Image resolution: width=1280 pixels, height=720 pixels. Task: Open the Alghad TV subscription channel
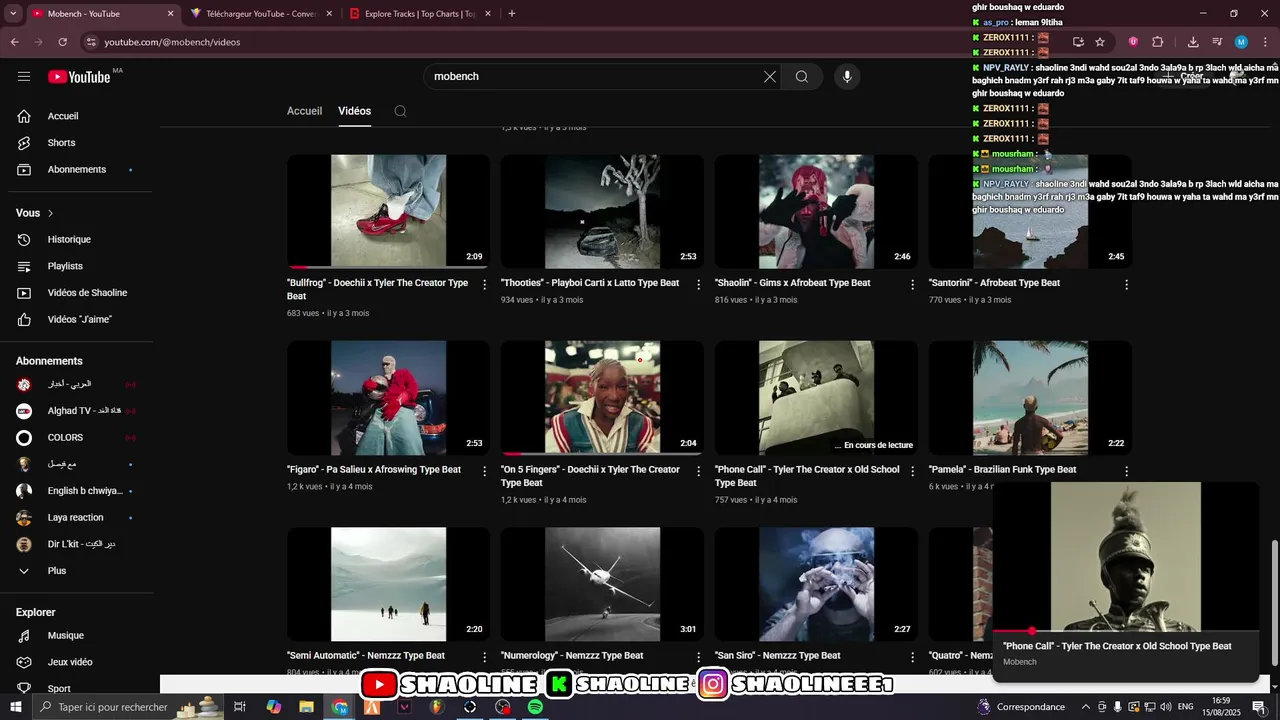pos(77,411)
